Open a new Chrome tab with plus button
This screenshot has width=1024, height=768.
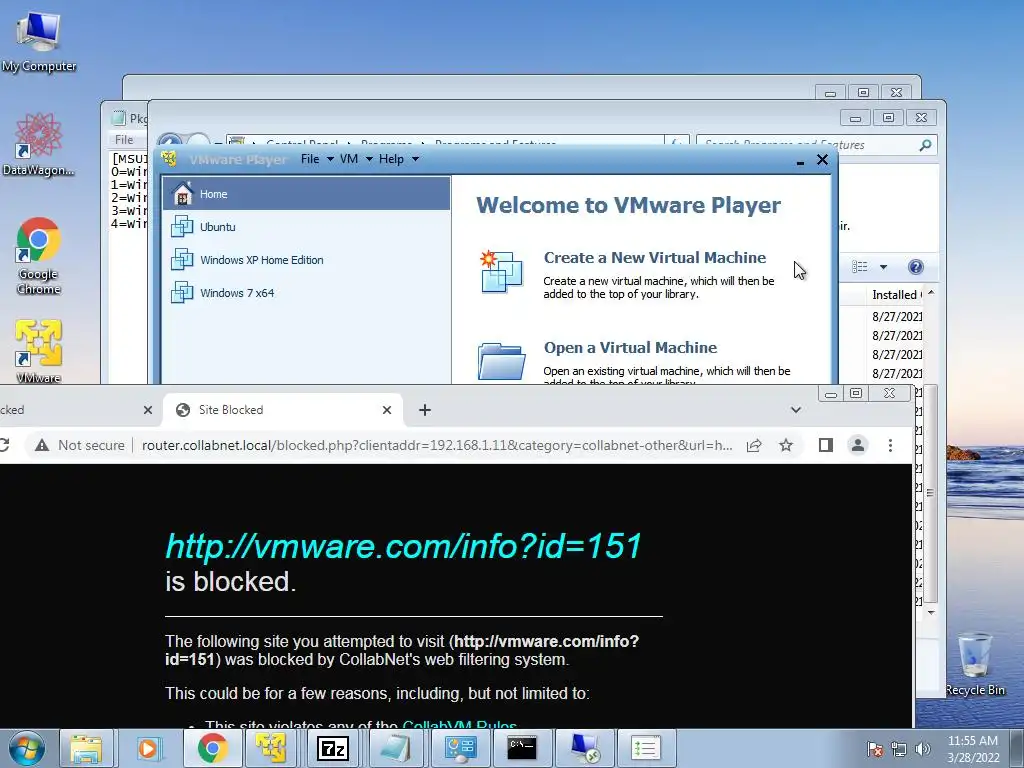tap(424, 409)
